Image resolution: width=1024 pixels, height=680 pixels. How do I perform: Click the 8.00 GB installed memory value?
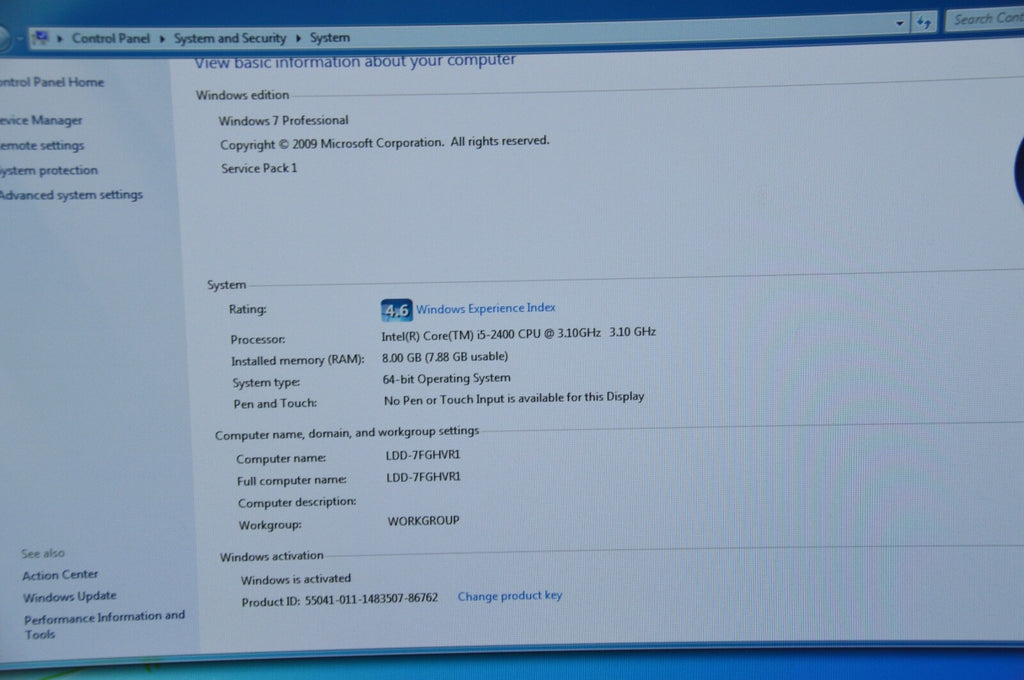[445, 357]
